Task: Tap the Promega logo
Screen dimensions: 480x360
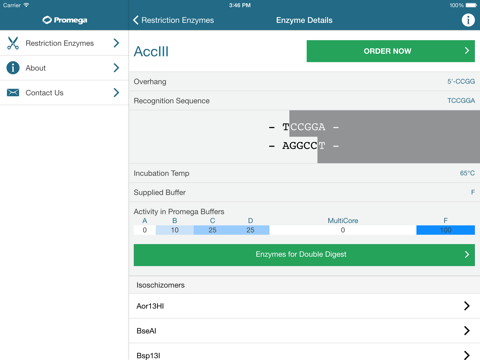Action: pyautogui.click(x=65, y=20)
